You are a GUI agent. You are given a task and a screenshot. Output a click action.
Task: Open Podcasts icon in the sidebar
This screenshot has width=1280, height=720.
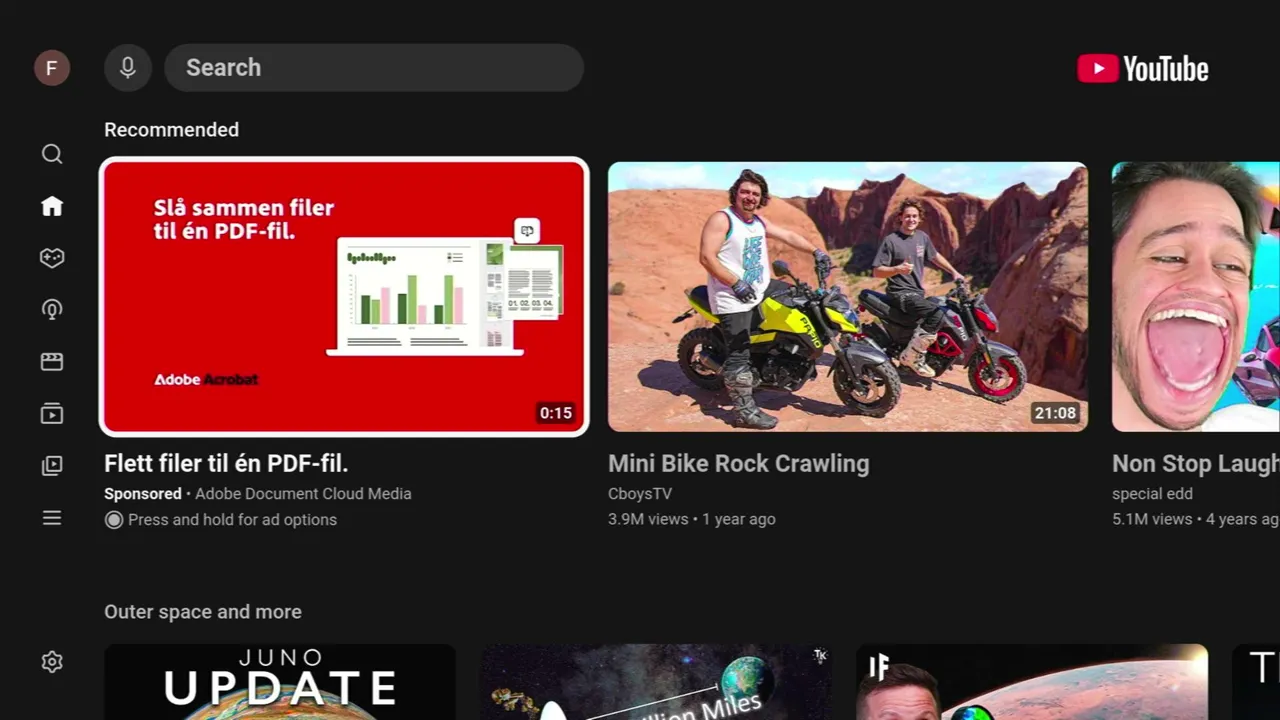tap(52, 310)
